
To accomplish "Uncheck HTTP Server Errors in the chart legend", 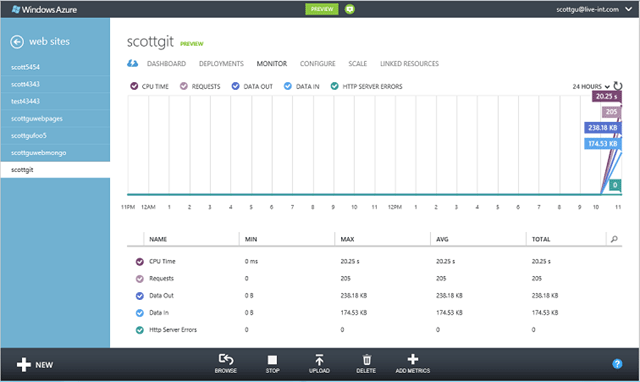I will tap(335, 86).
